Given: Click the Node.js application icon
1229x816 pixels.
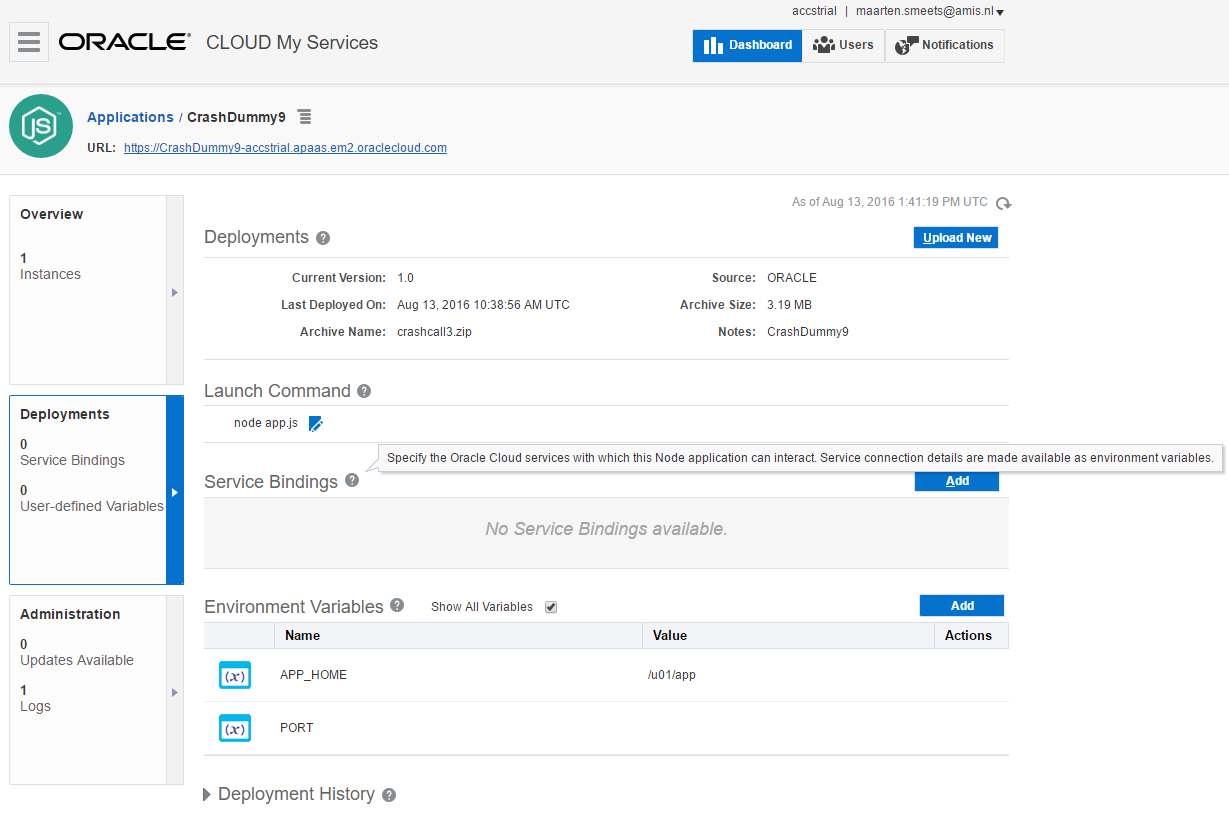Looking at the screenshot, I should [x=40, y=126].
